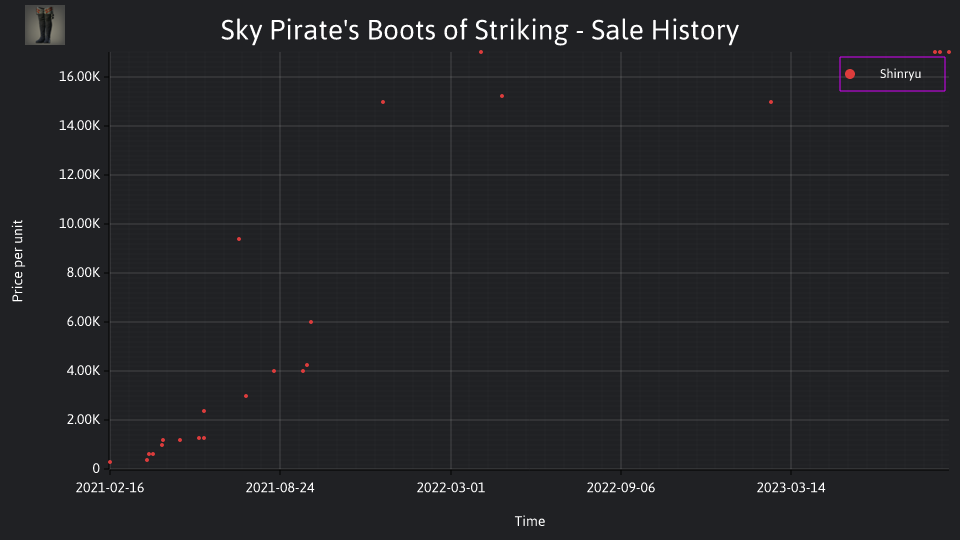Screen dimensions: 960x540
Task: Click the Time axis title
Action: click(530, 521)
